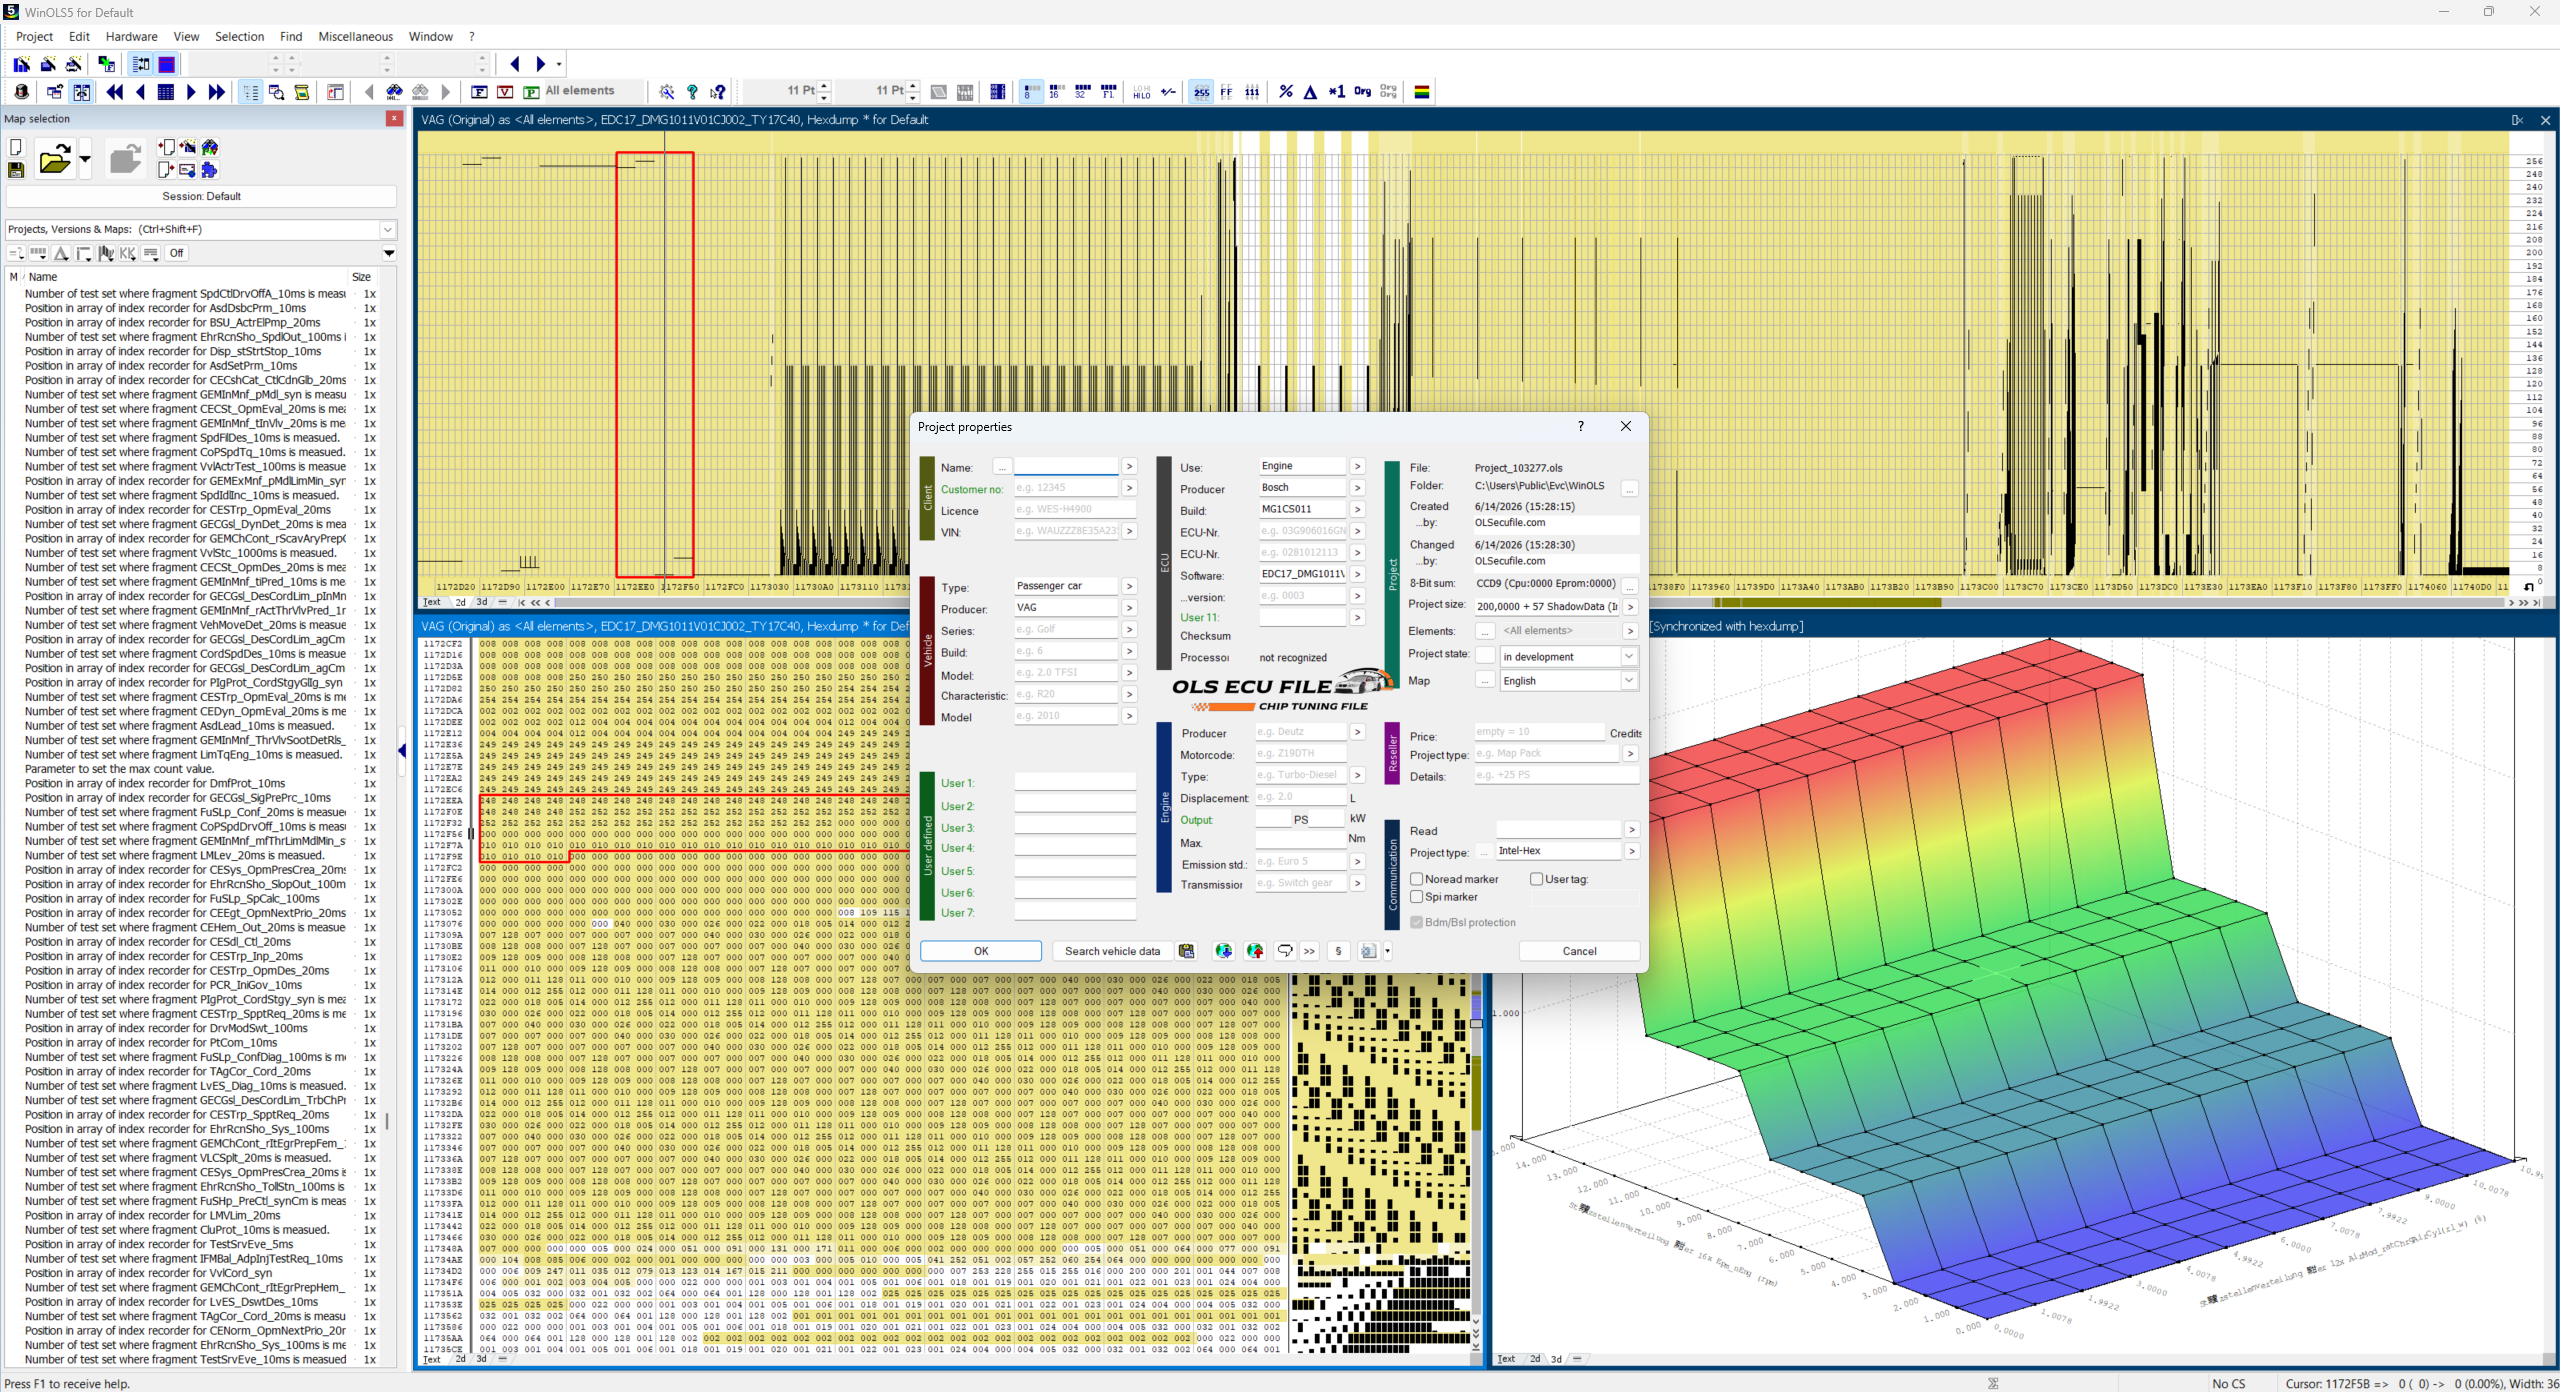Click the yellow open folder icon
This screenshot has width=2560, height=1392.
(x=54, y=159)
